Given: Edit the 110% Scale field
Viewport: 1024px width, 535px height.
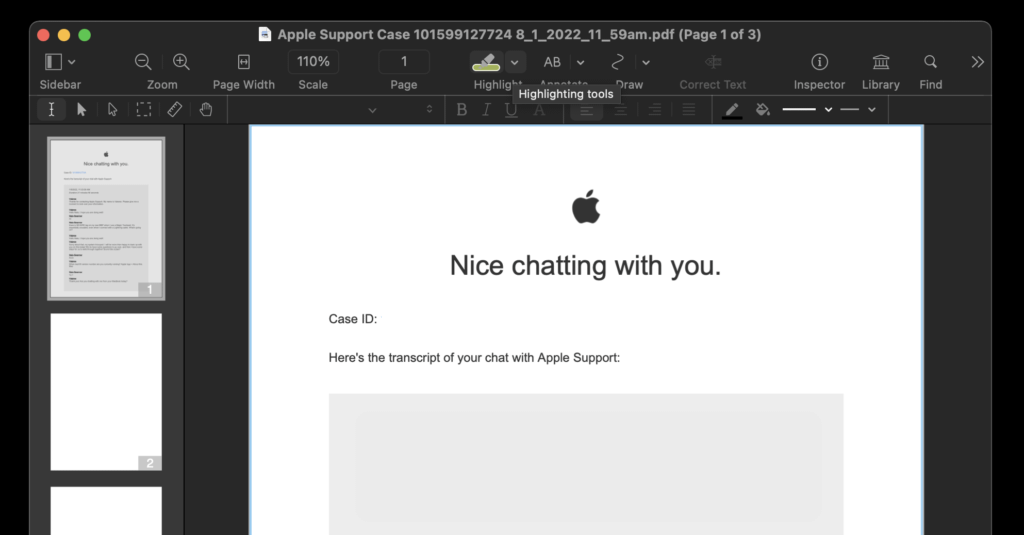Looking at the screenshot, I should point(313,61).
